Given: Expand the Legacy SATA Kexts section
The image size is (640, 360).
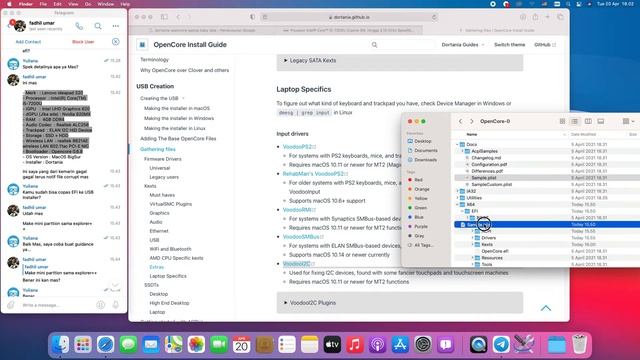Looking at the screenshot, I should [400, 60].
